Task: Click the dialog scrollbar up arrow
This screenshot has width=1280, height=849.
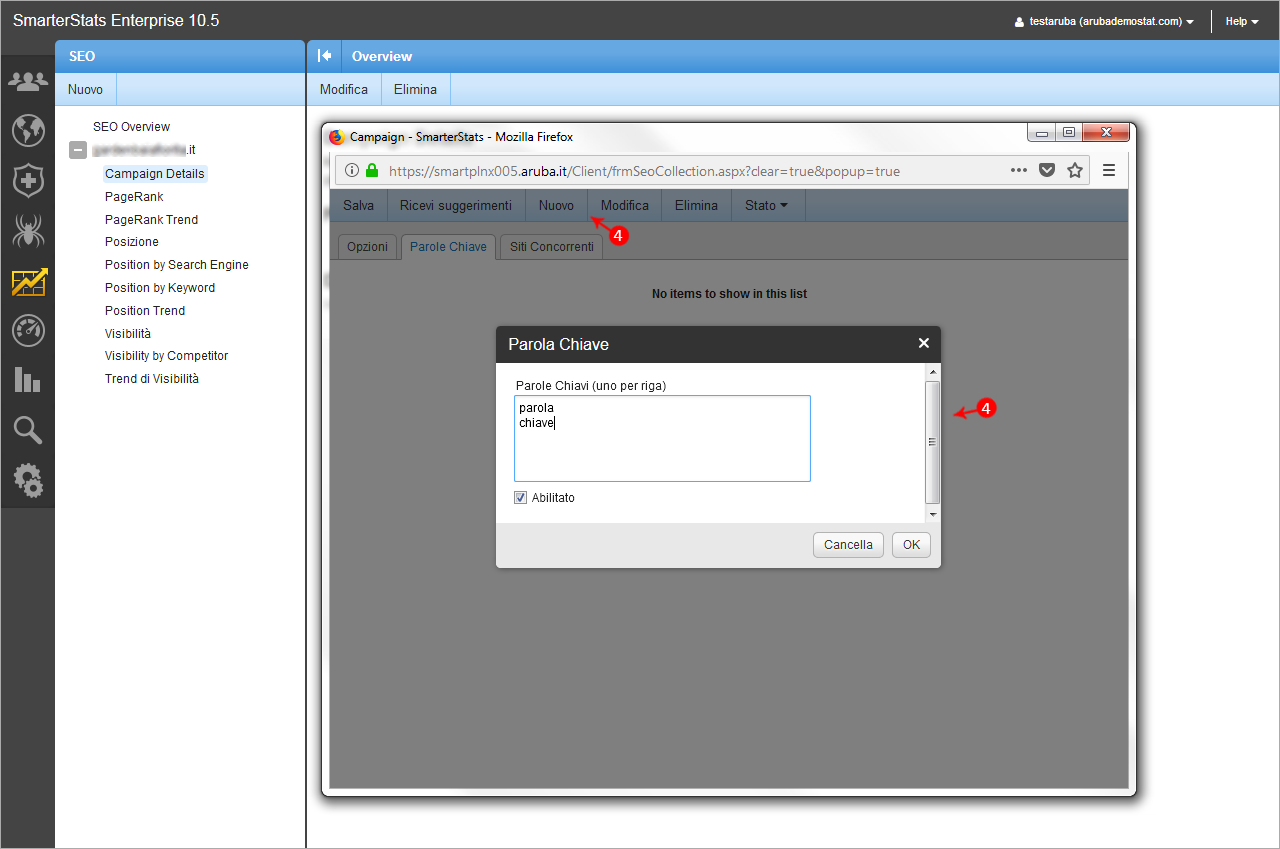Action: click(932, 371)
